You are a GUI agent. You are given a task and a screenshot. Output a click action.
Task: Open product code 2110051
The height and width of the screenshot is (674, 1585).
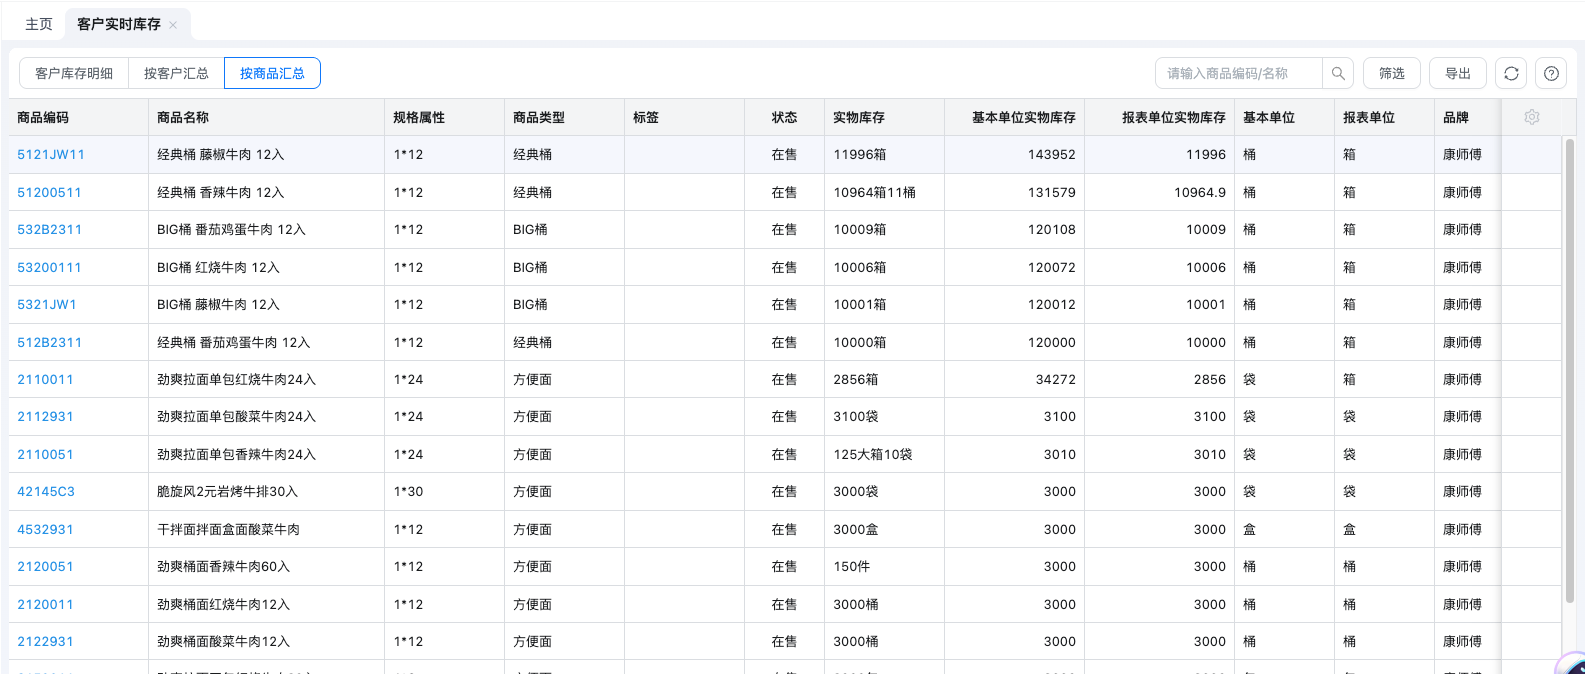(x=45, y=455)
